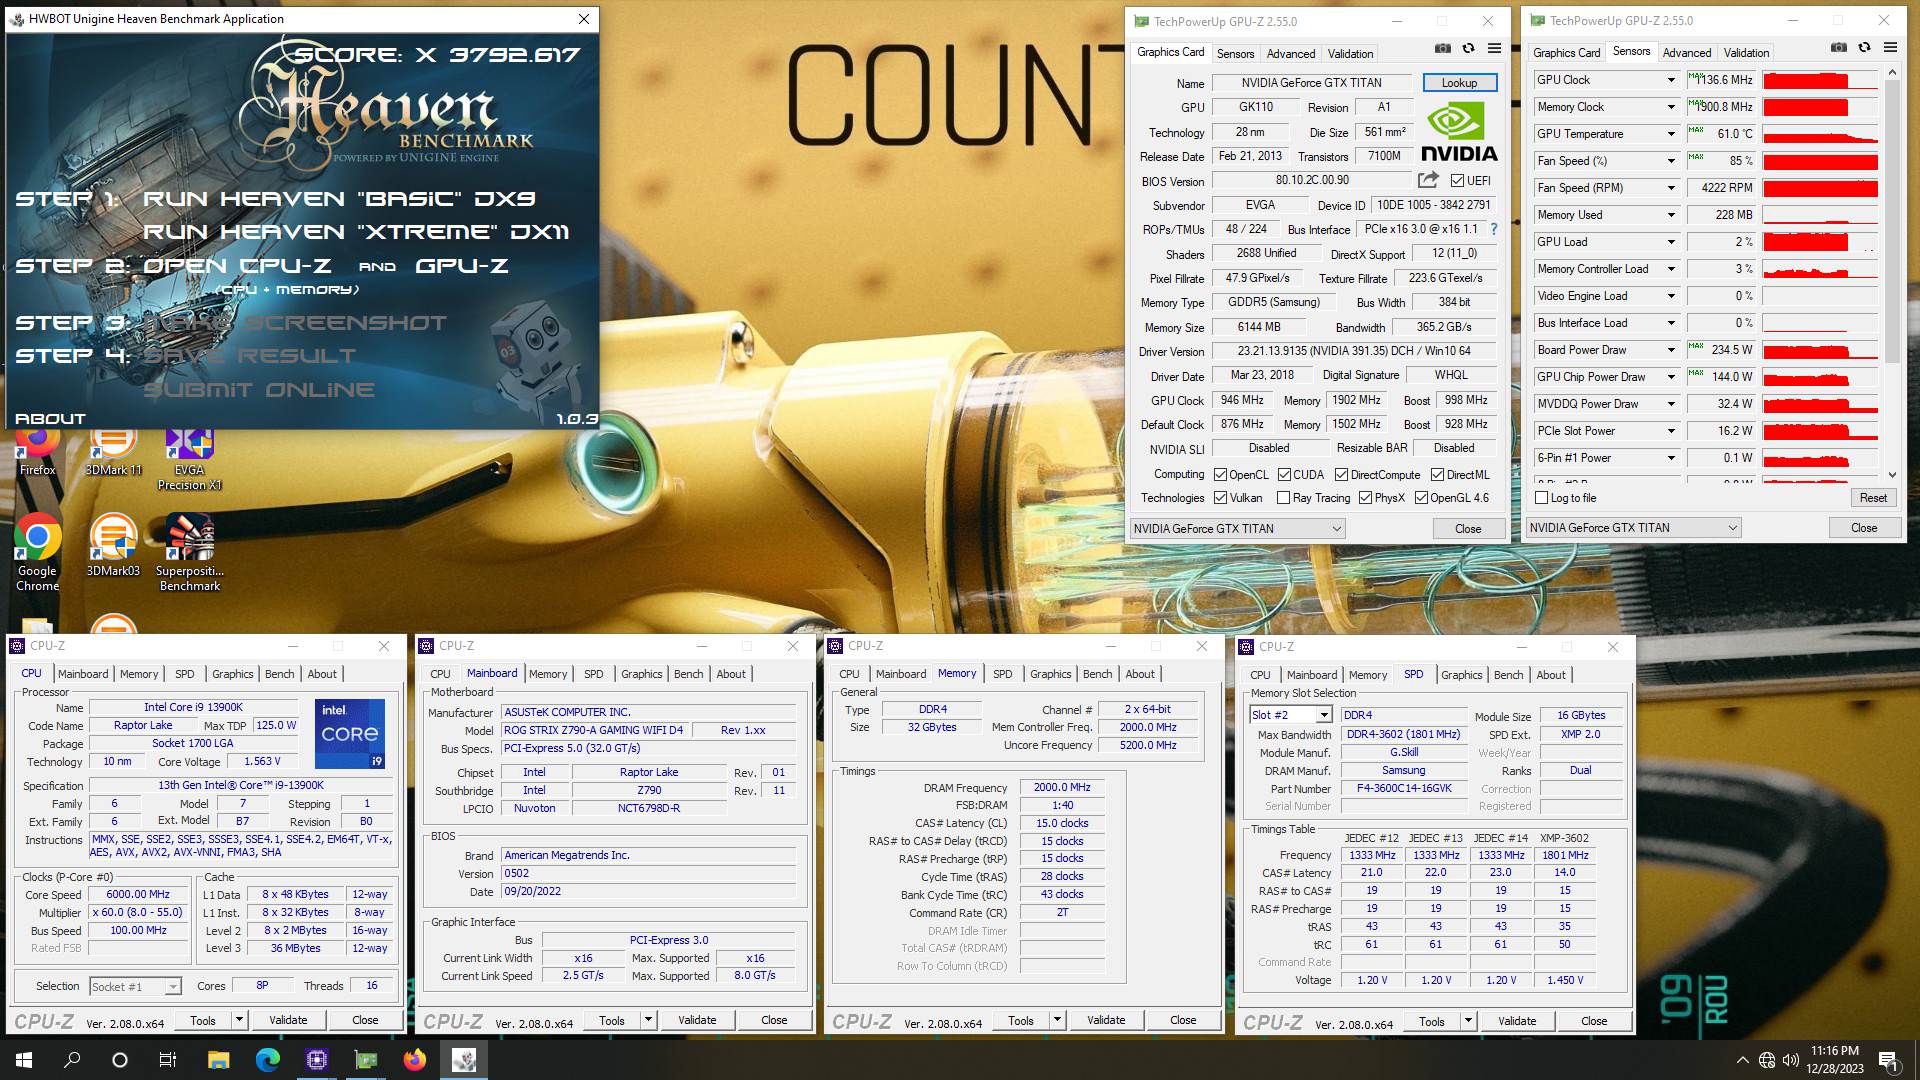Click refresh icon in GPU-Z Sensors window
Screen dimensions: 1920x1080
(x=1864, y=47)
